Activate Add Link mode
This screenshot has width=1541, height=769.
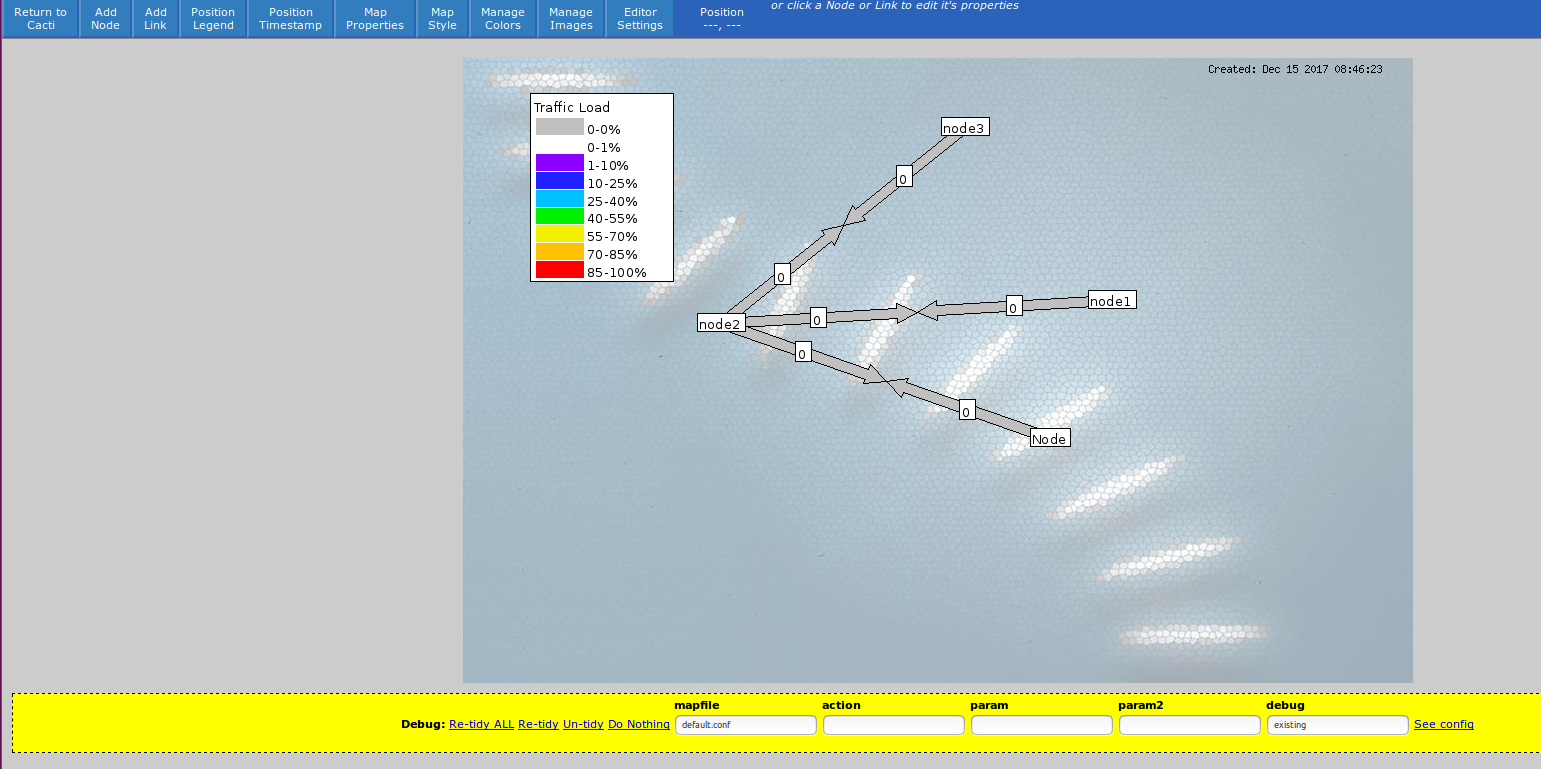point(154,19)
